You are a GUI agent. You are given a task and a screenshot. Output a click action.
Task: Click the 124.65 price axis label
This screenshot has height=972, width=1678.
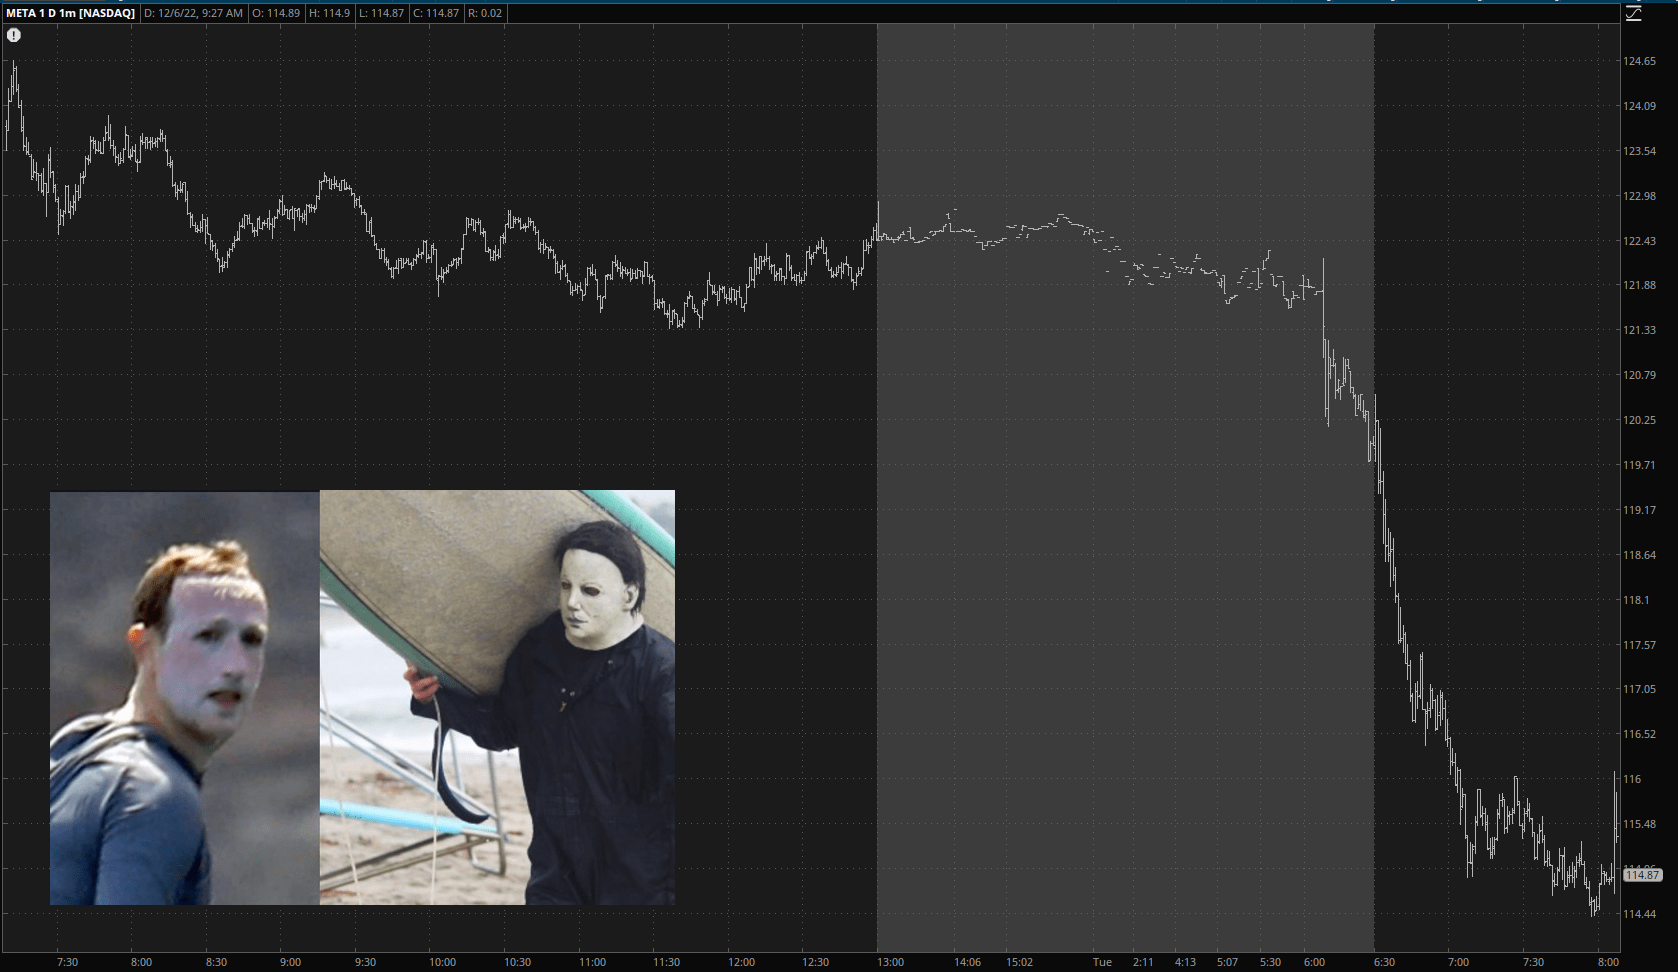tap(1639, 61)
